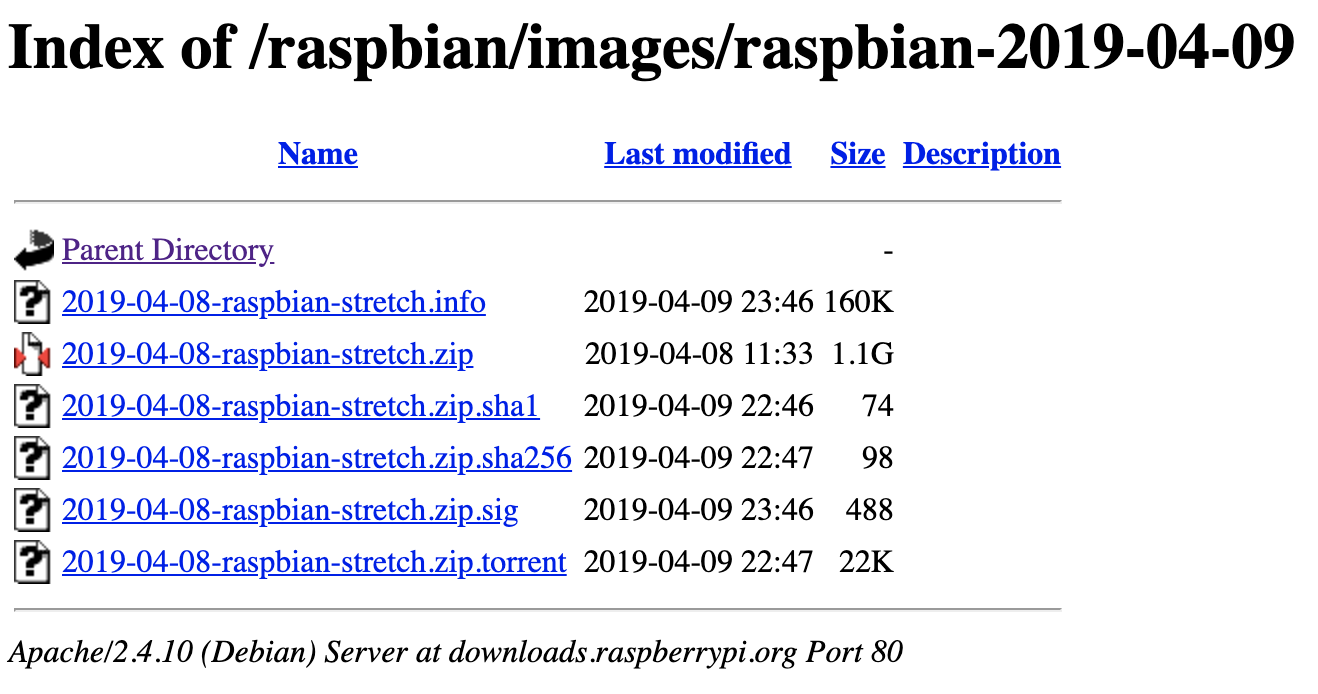Click the unknown-file icon beside the .zip.sig file
Viewport: 1318px width, 694px height.
(x=33, y=510)
